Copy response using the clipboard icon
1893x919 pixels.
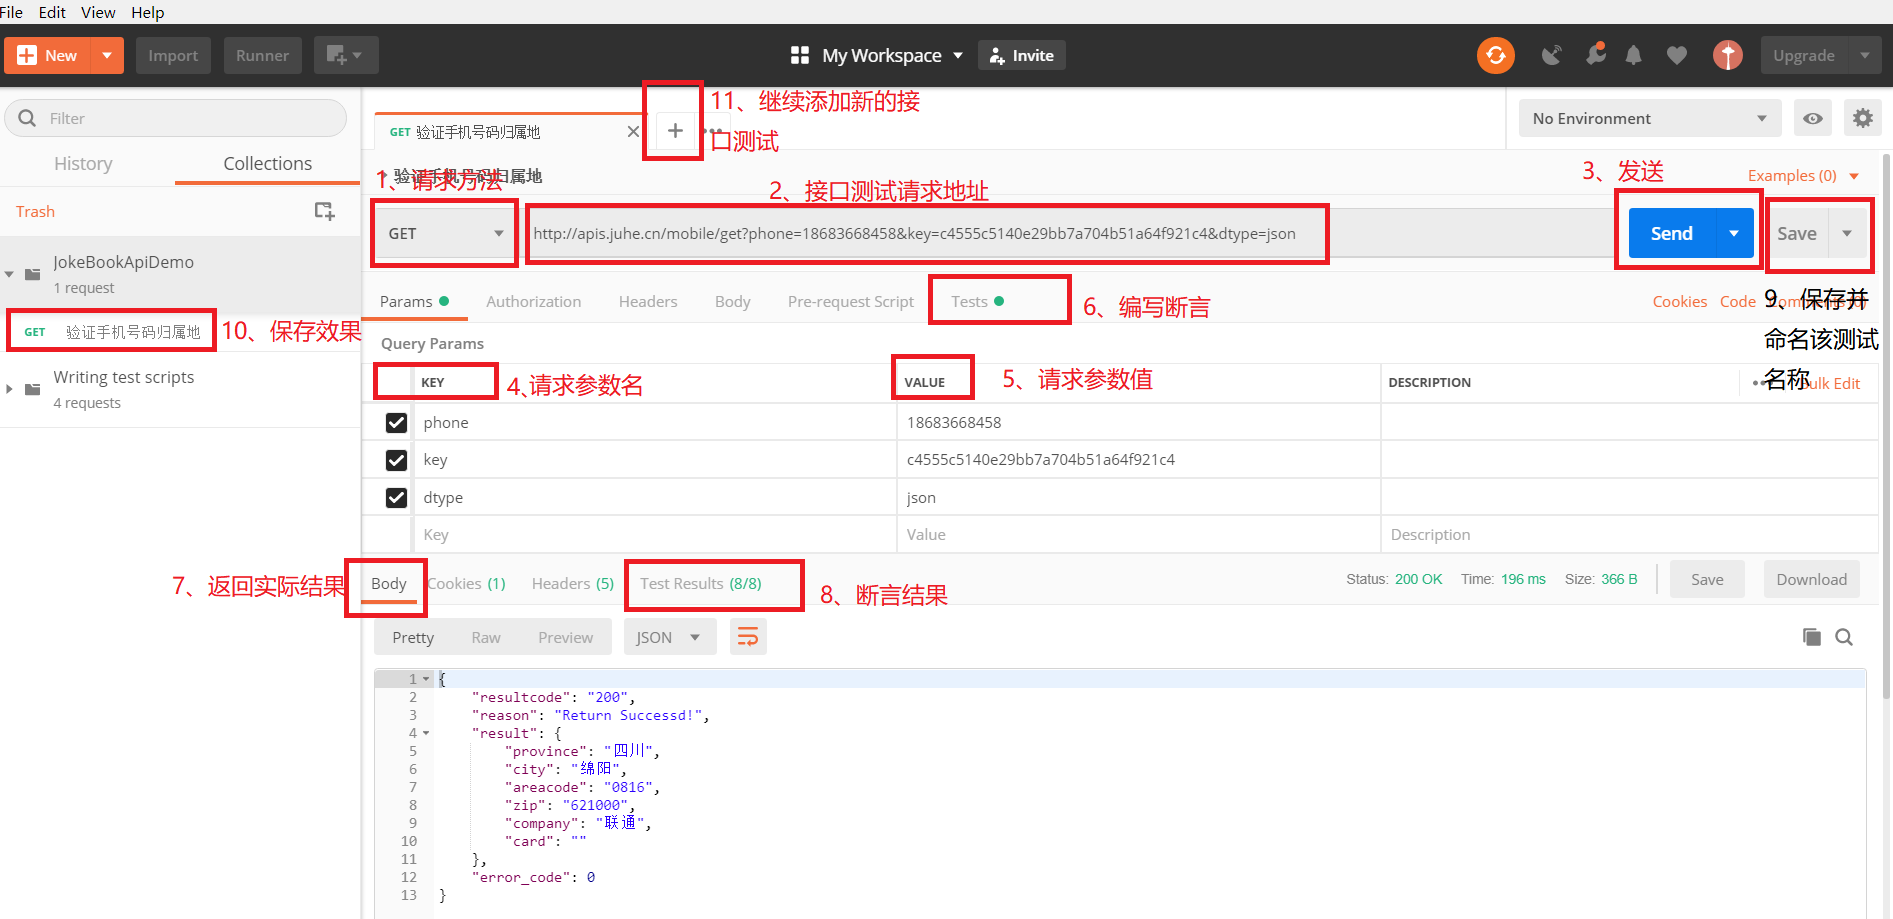tap(1811, 637)
